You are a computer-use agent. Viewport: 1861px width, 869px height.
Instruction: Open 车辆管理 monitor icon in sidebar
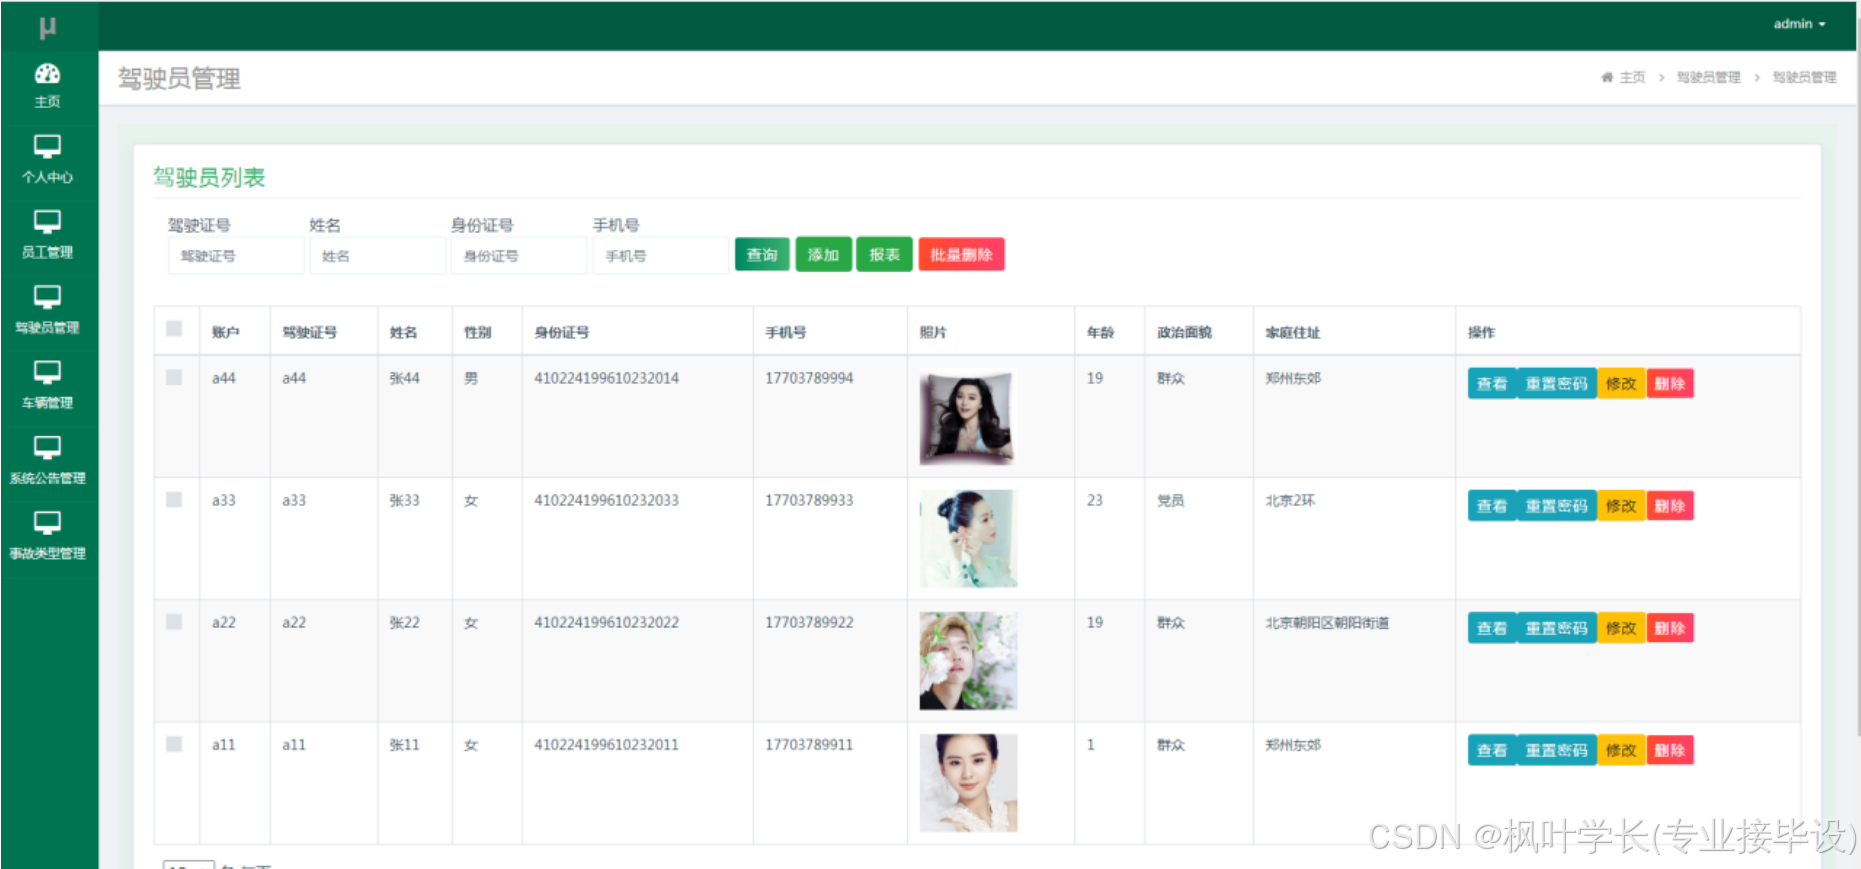click(x=47, y=373)
